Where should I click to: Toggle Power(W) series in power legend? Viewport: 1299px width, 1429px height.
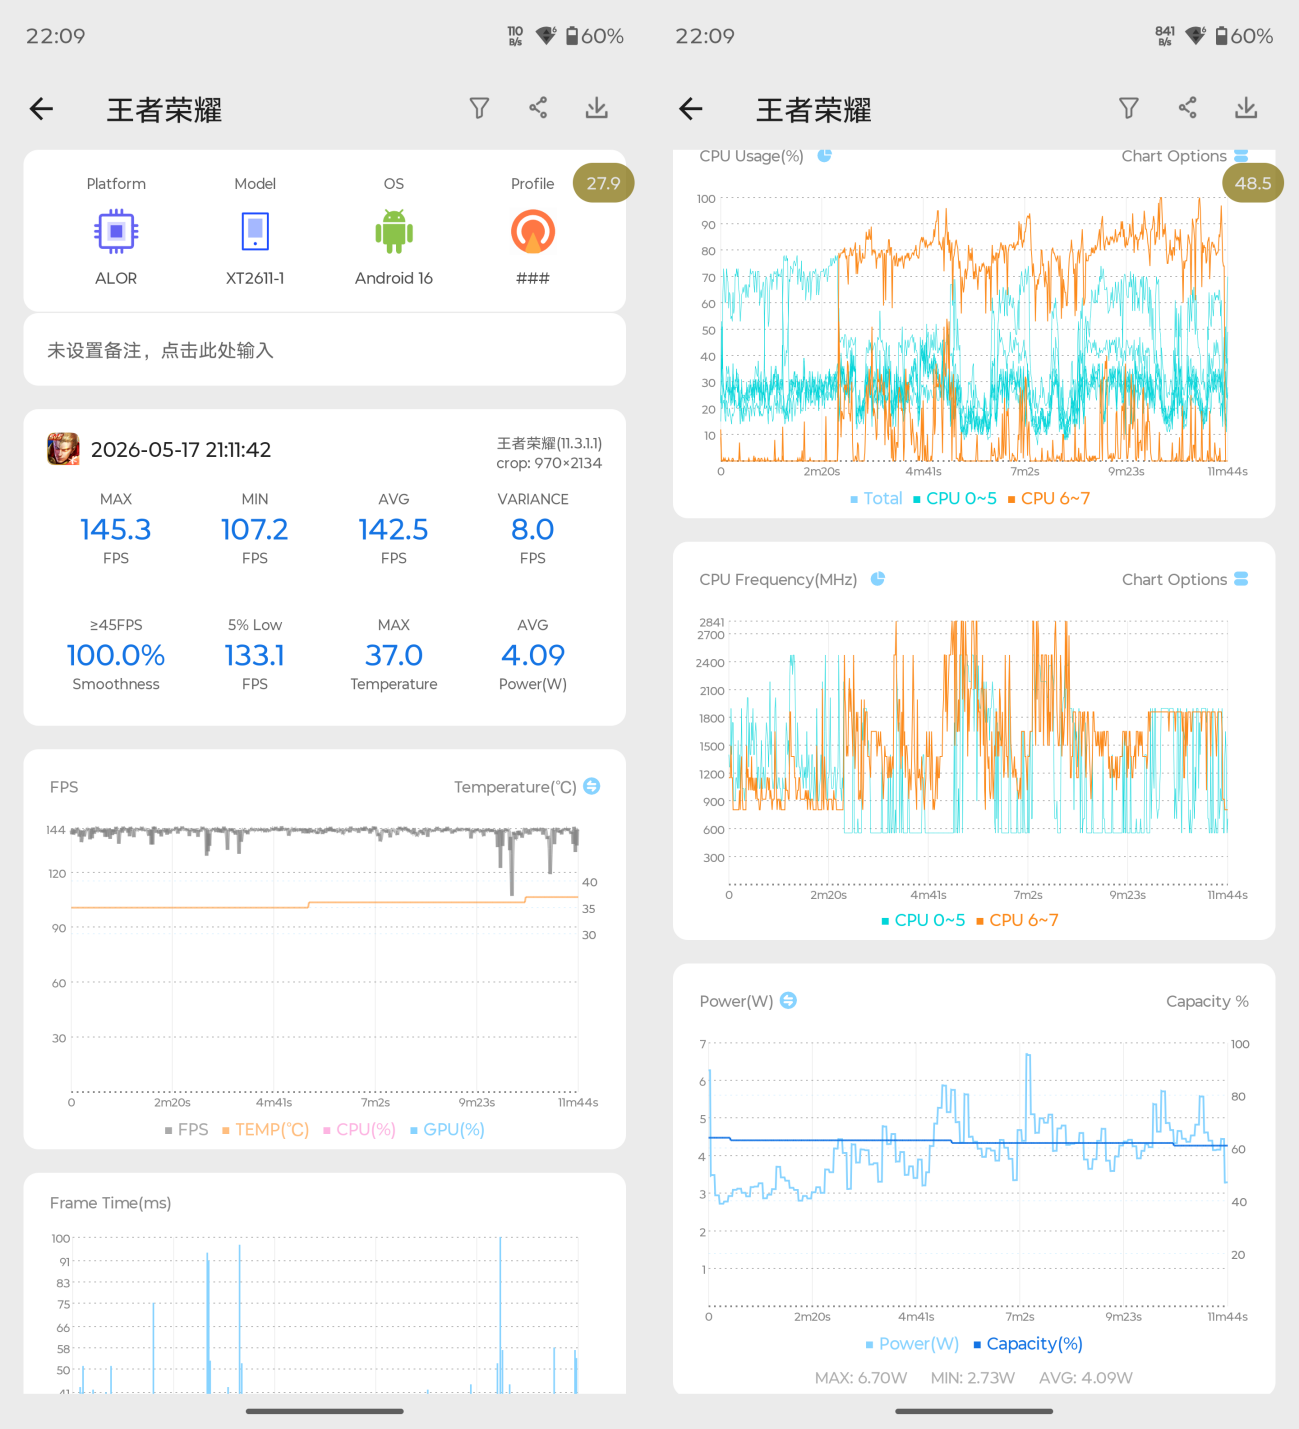[x=912, y=1344]
